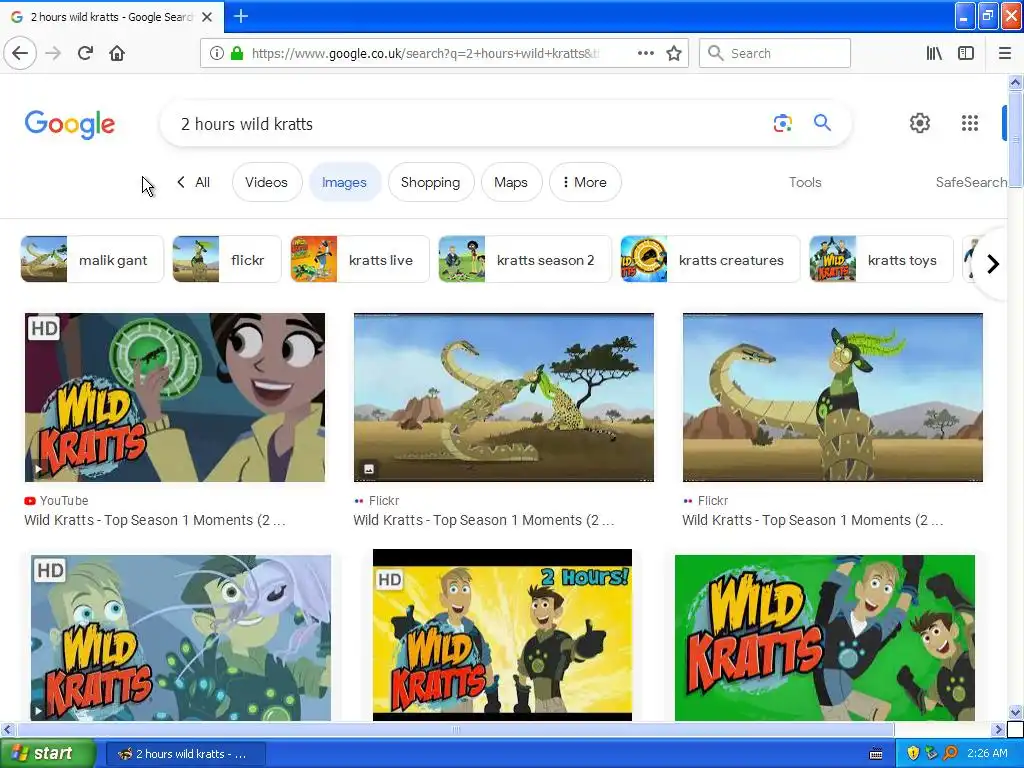Select the Firefox taskbar window button
The width and height of the screenshot is (1024, 768).
[185, 754]
